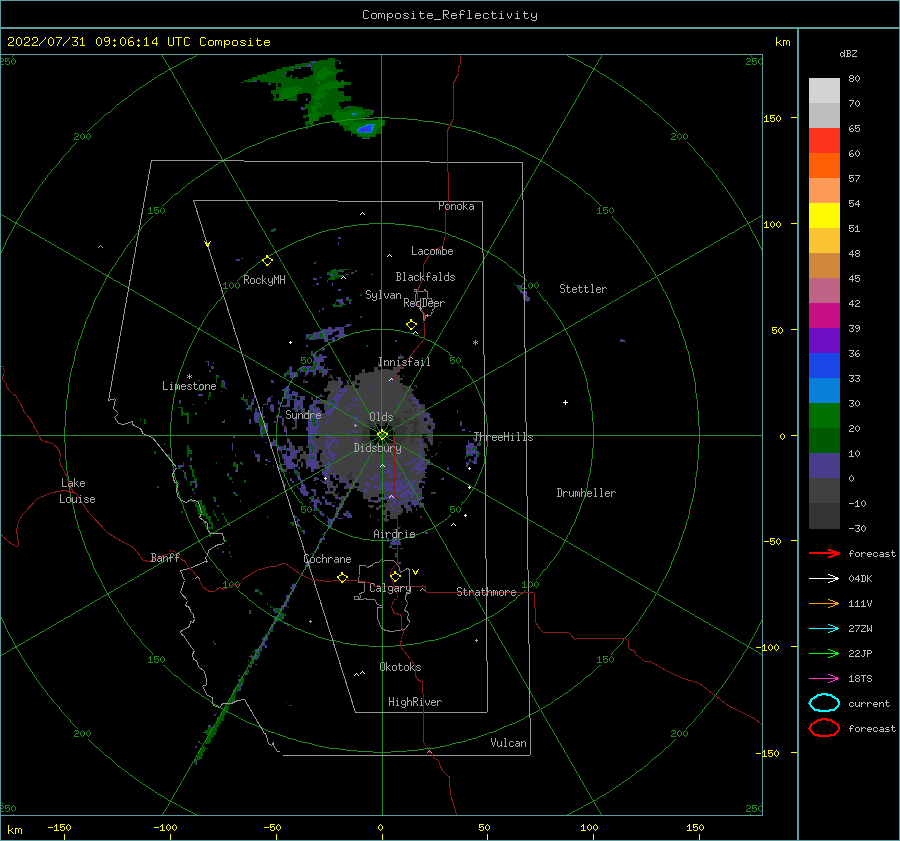
Task: Click the yellow diamond marker in Calgary
Action: tap(395, 576)
